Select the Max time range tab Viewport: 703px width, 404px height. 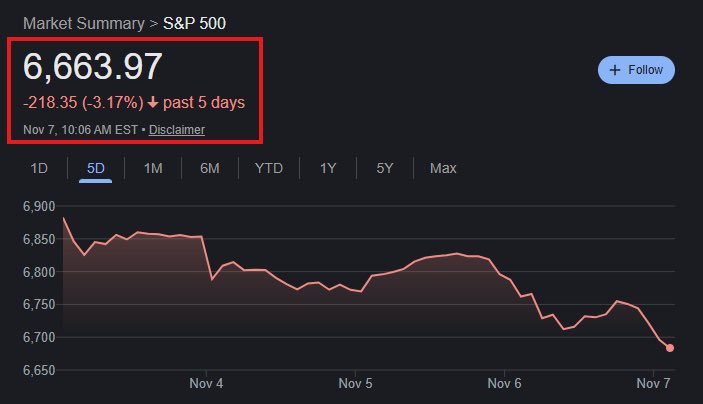(x=443, y=168)
